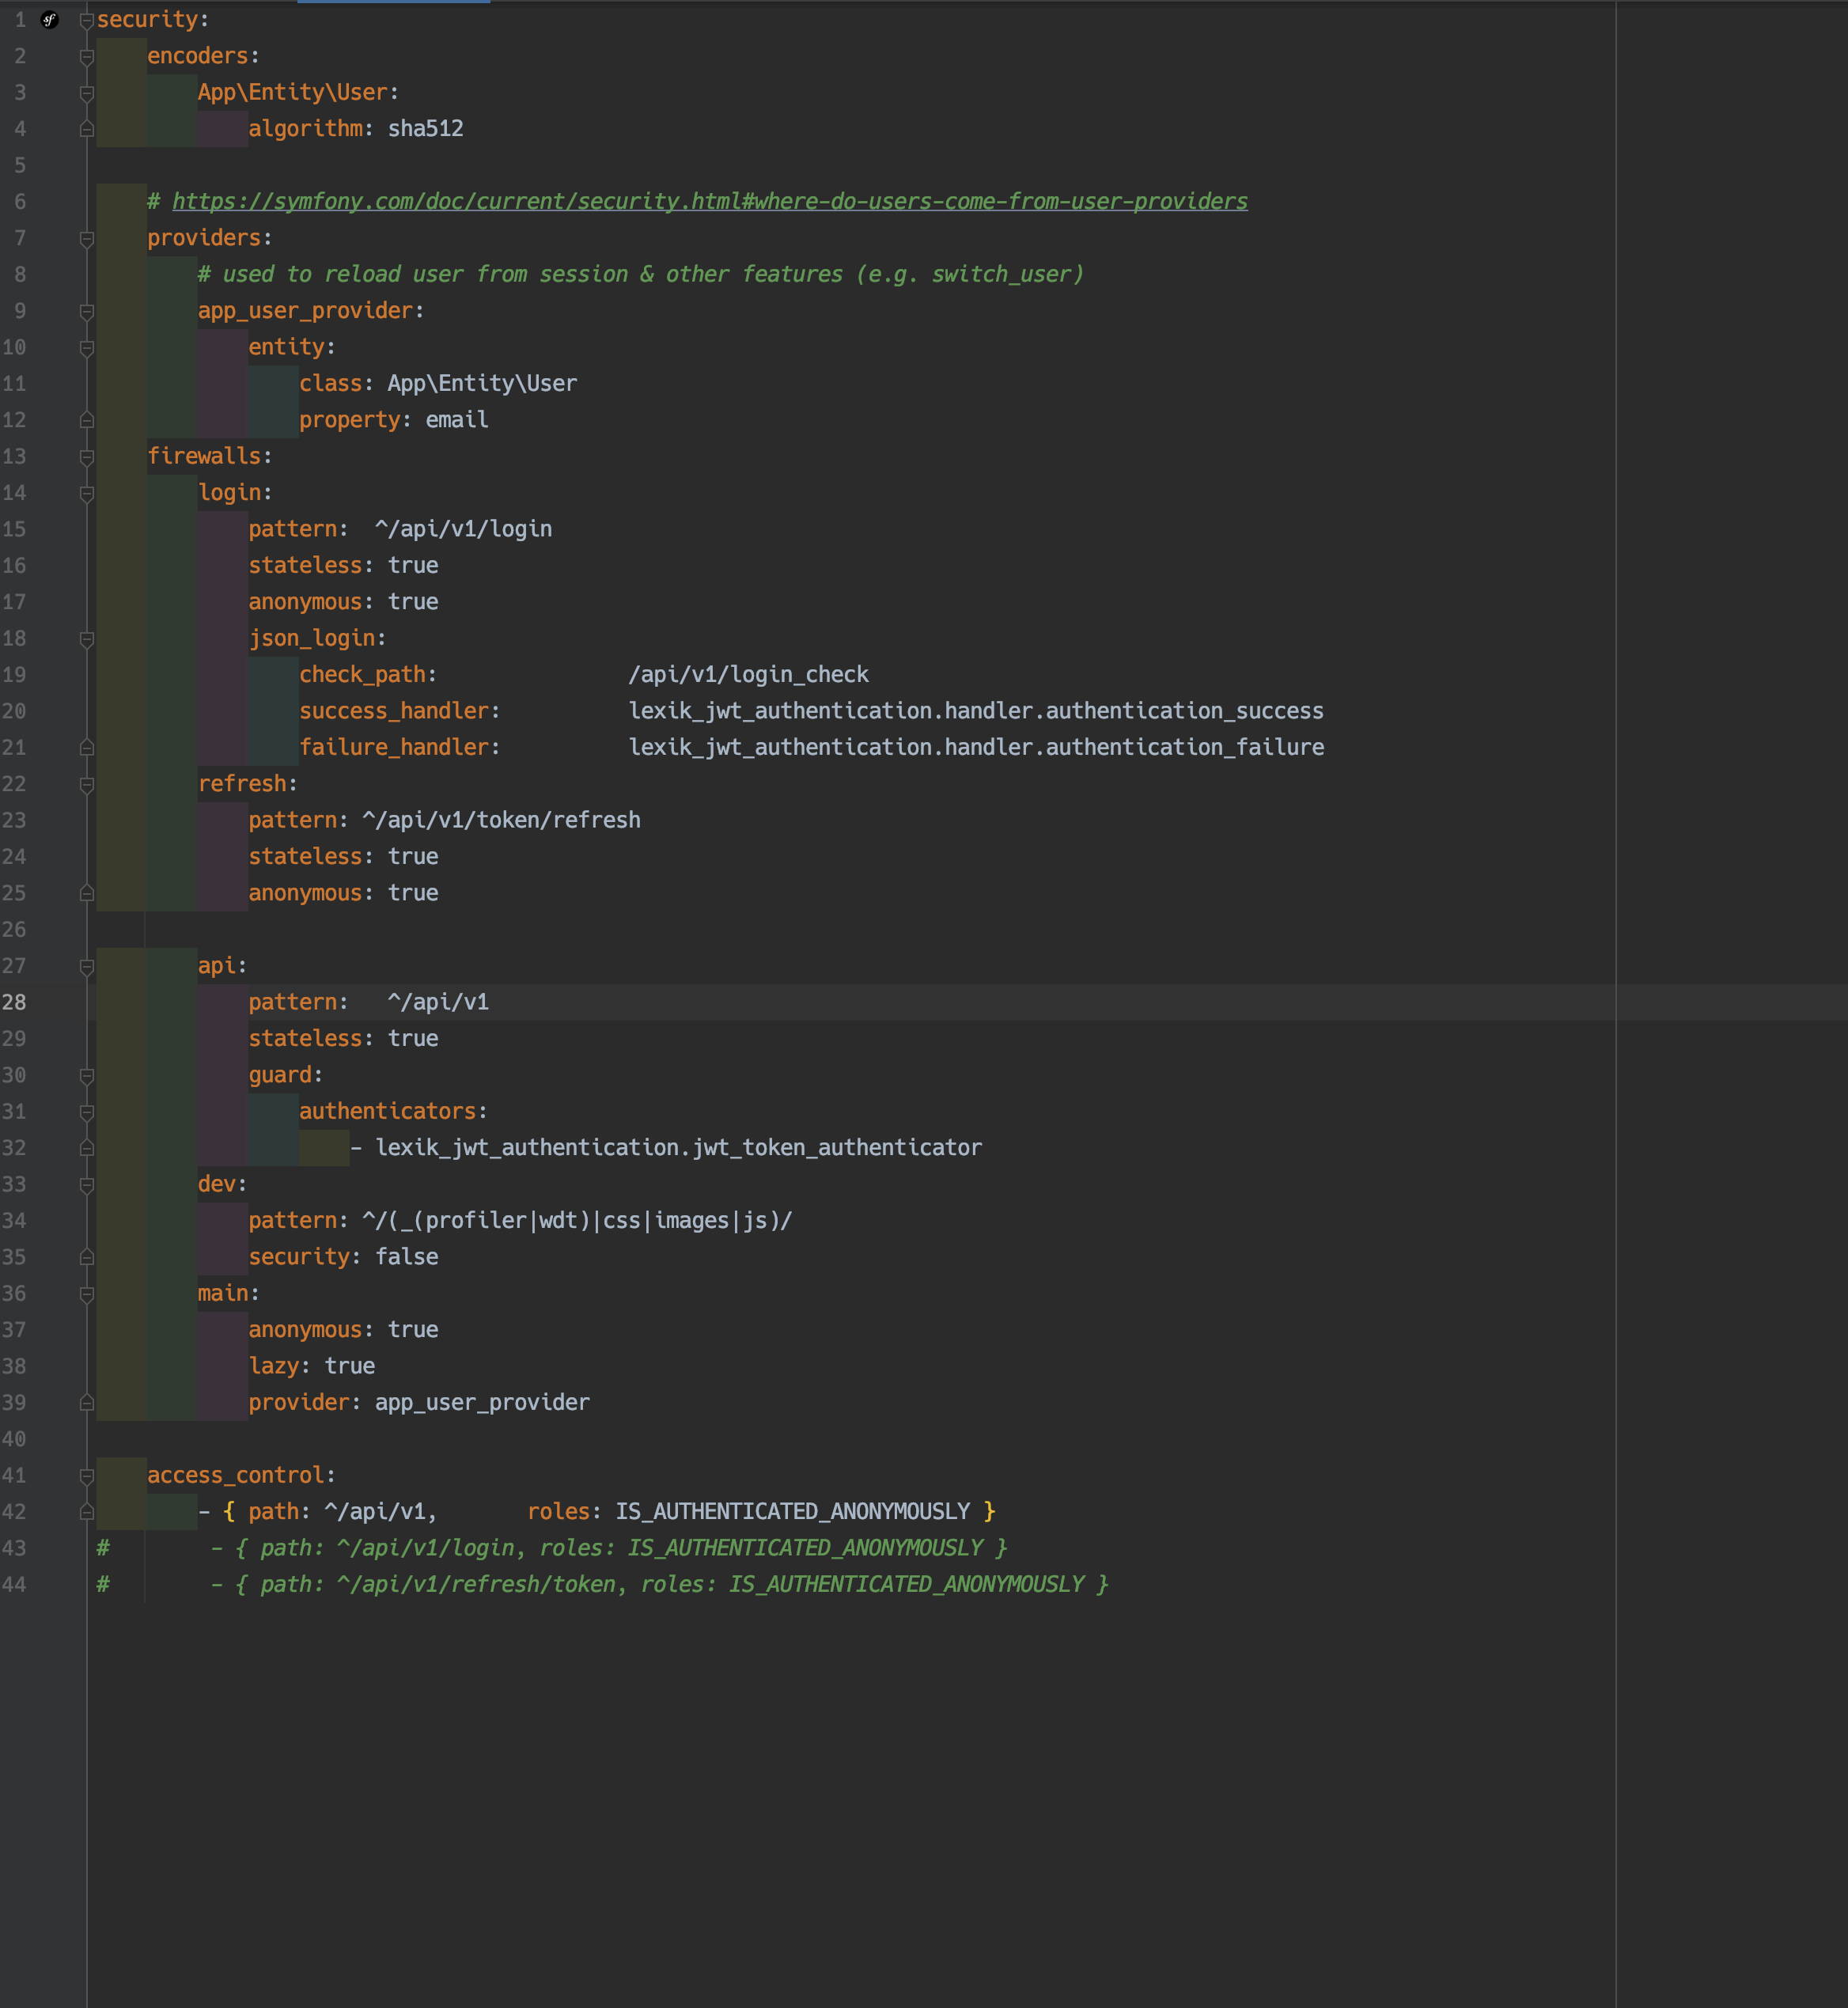This screenshot has height=2008, width=1848.
Task: Collapse the refresh firewall fold marker
Action: coord(87,785)
